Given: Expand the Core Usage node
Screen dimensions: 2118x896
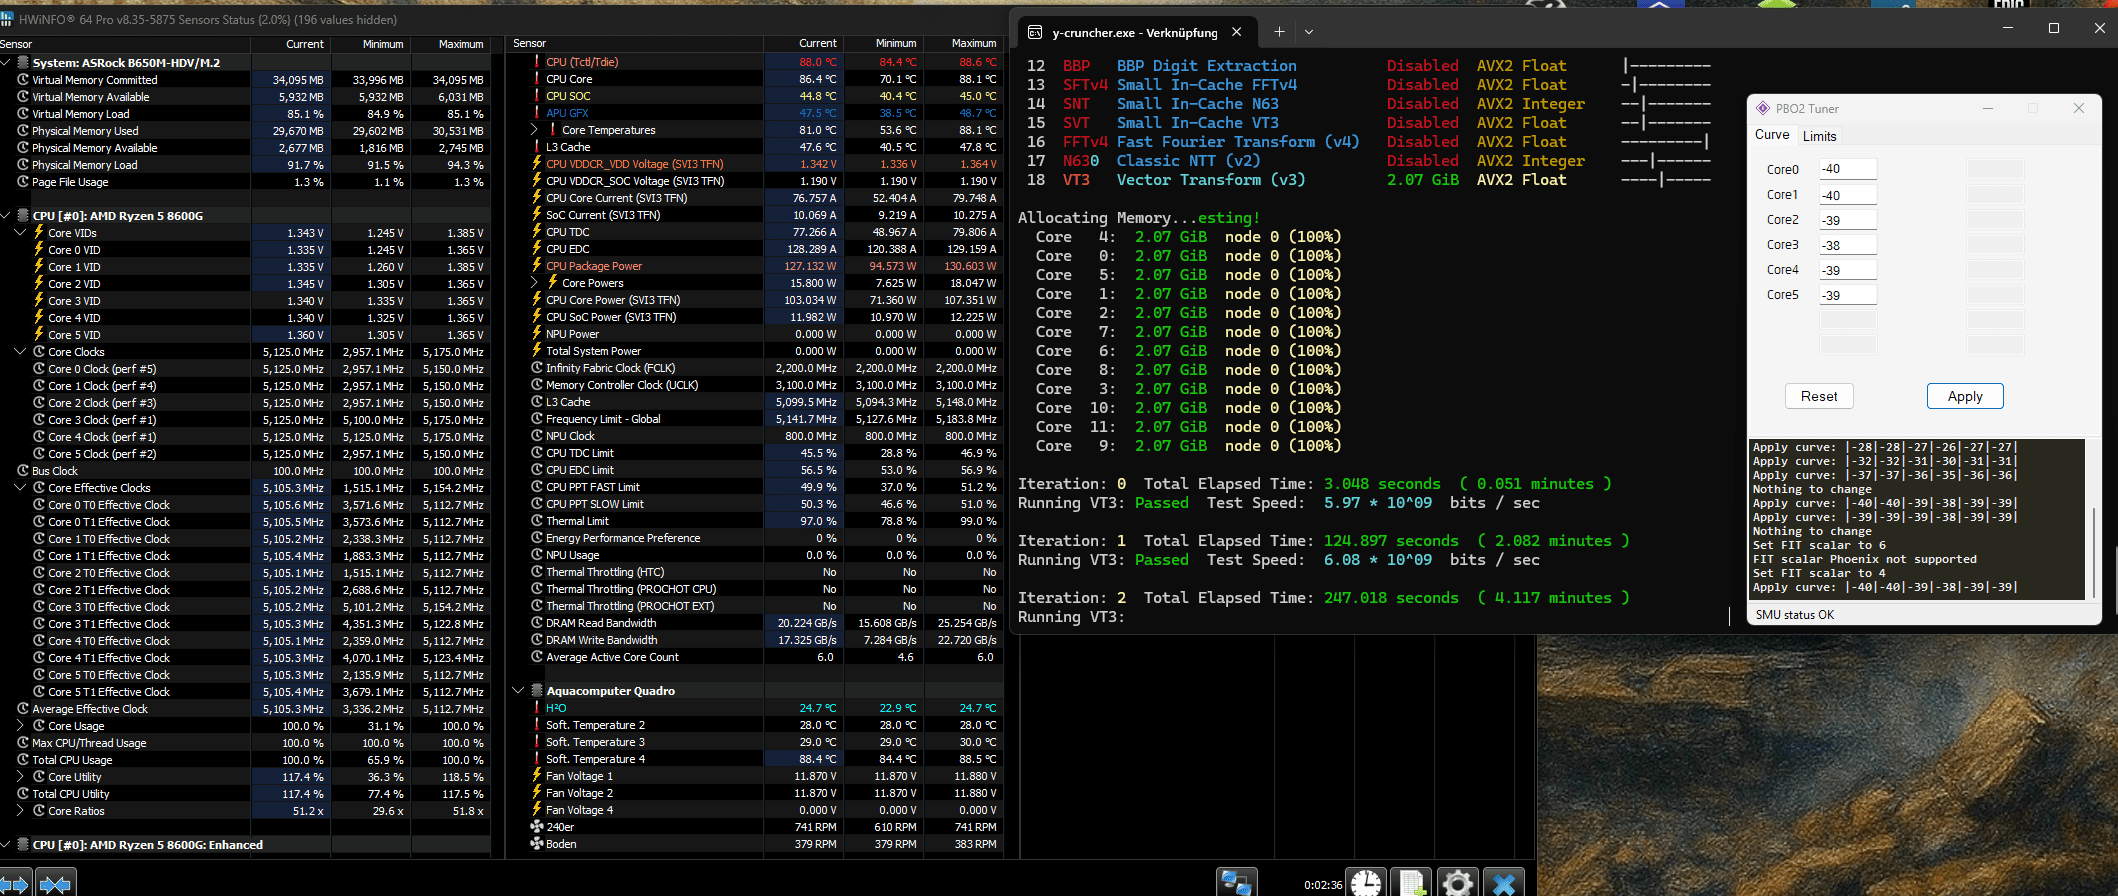Looking at the screenshot, I should pyautogui.click(x=20, y=725).
